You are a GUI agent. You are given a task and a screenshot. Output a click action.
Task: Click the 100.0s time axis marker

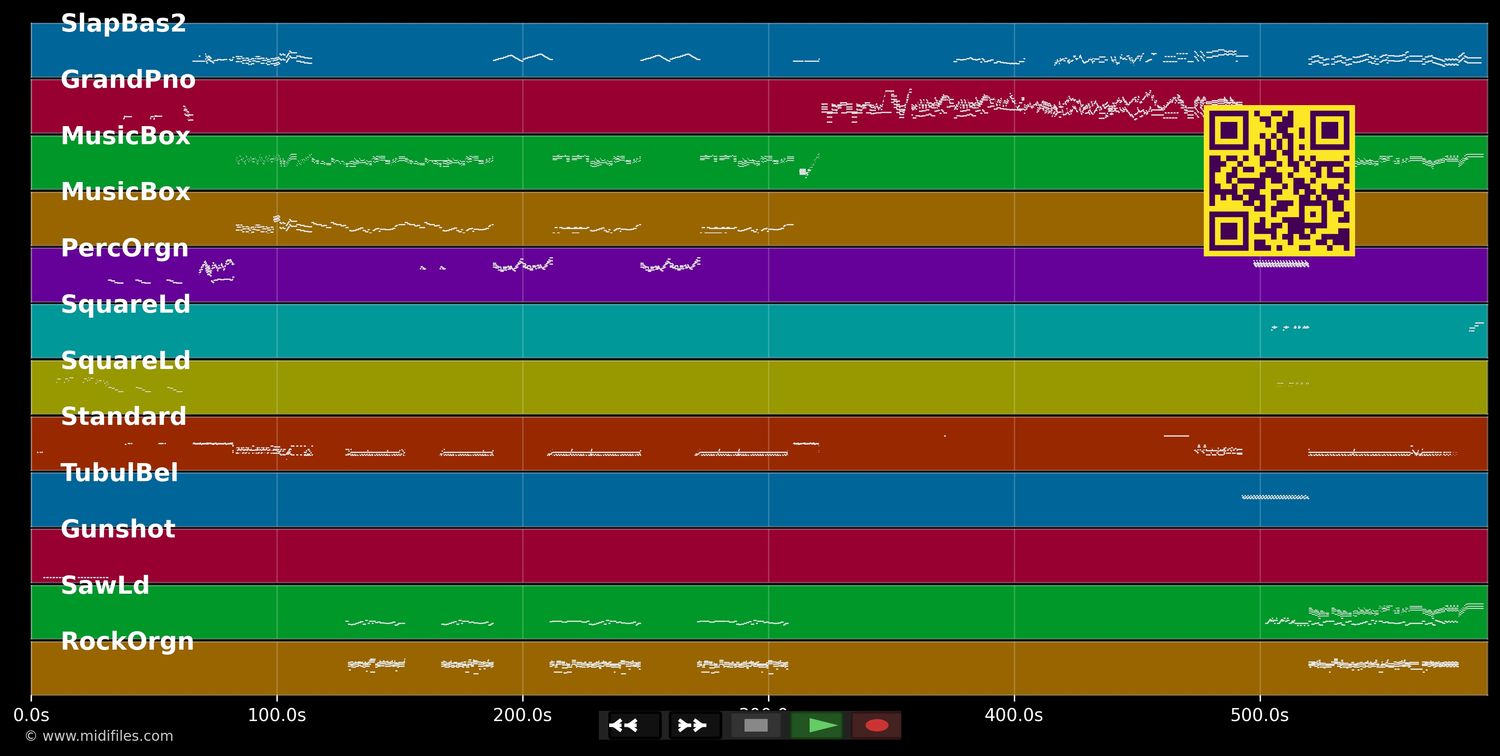tap(276, 715)
